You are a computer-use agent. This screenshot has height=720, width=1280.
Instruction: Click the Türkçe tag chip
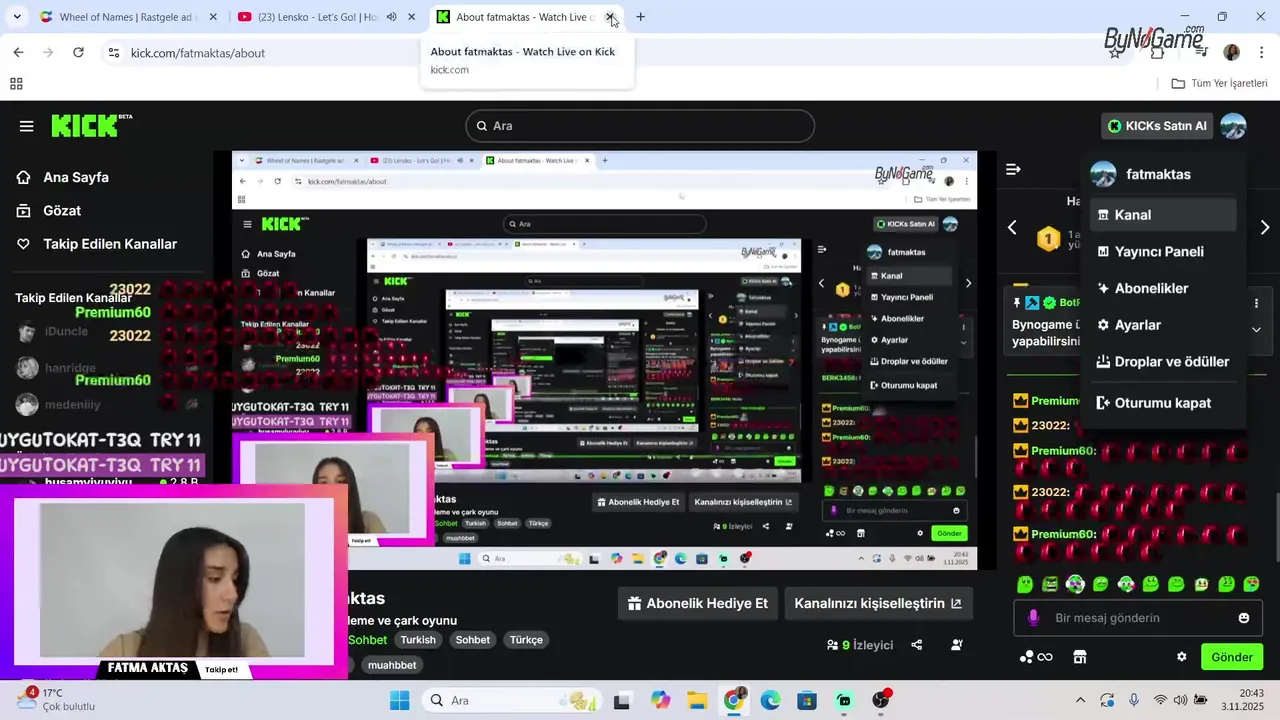[526, 640]
